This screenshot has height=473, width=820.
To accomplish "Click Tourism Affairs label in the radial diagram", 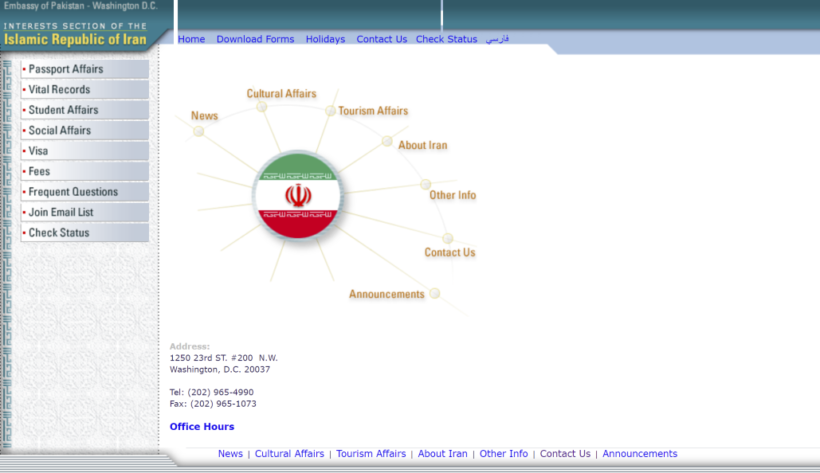I will (x=373, y=111).
